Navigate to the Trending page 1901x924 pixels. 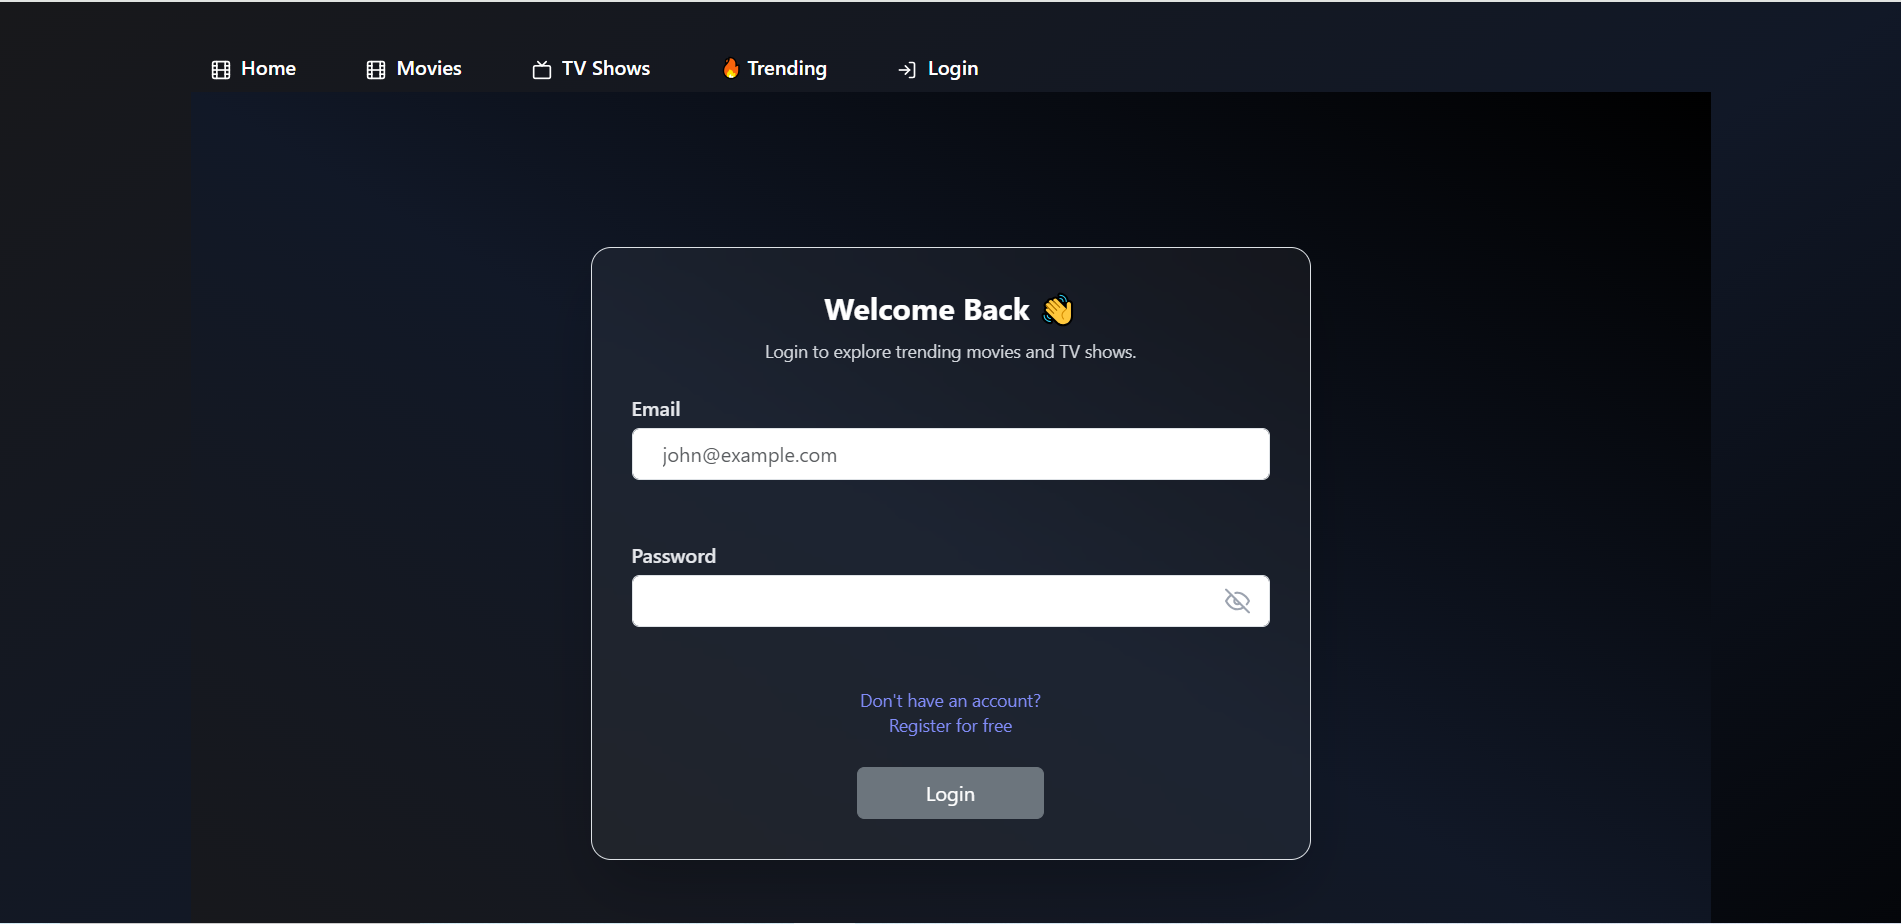787,69
